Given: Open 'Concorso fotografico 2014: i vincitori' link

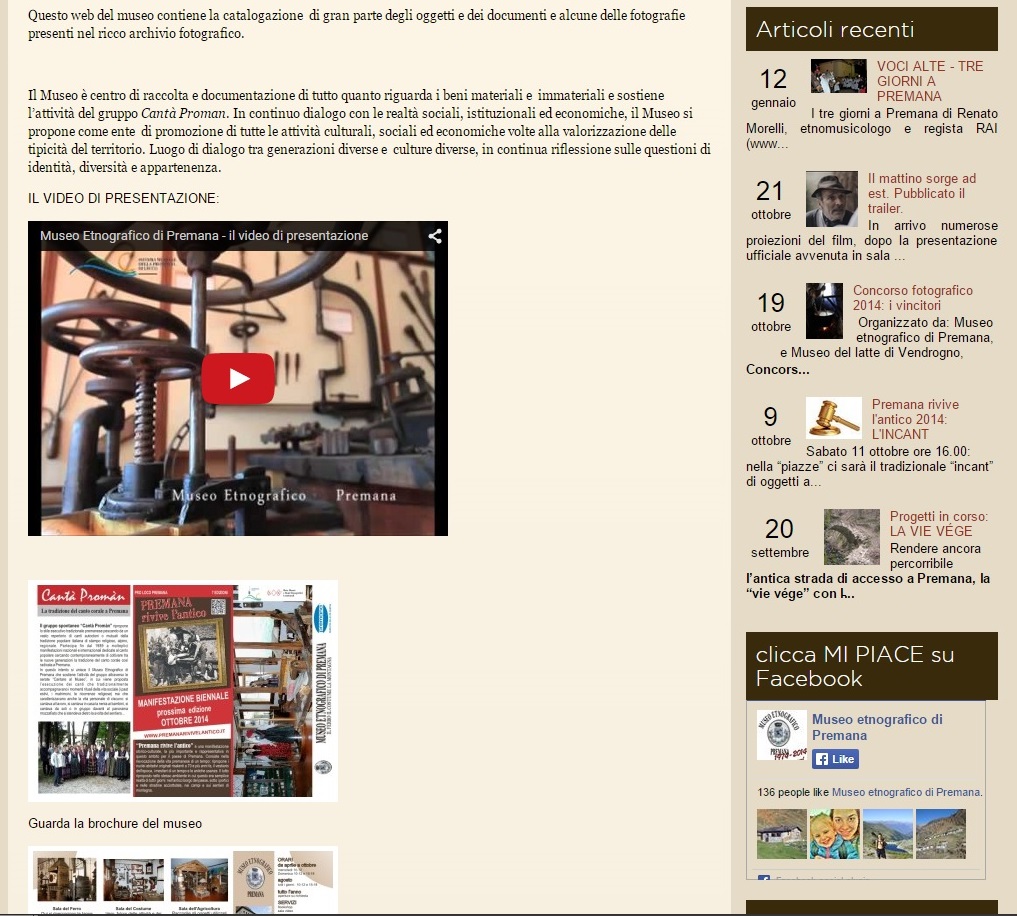Looking at the screenshot, I should point(912,298).
